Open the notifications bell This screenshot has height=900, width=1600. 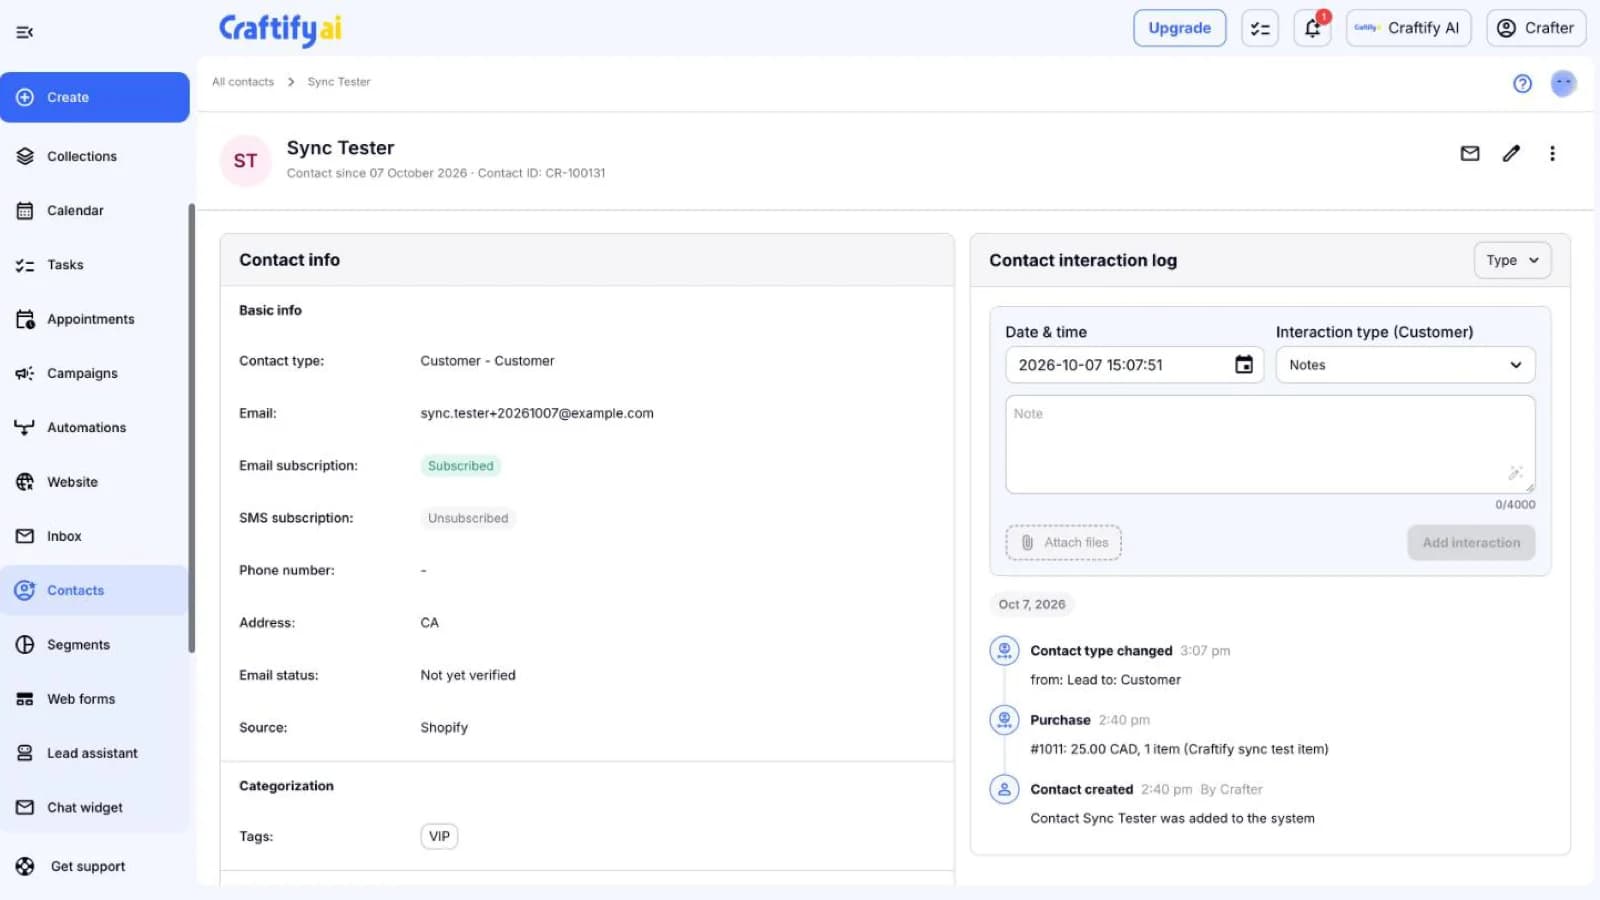coord(1312,28)
